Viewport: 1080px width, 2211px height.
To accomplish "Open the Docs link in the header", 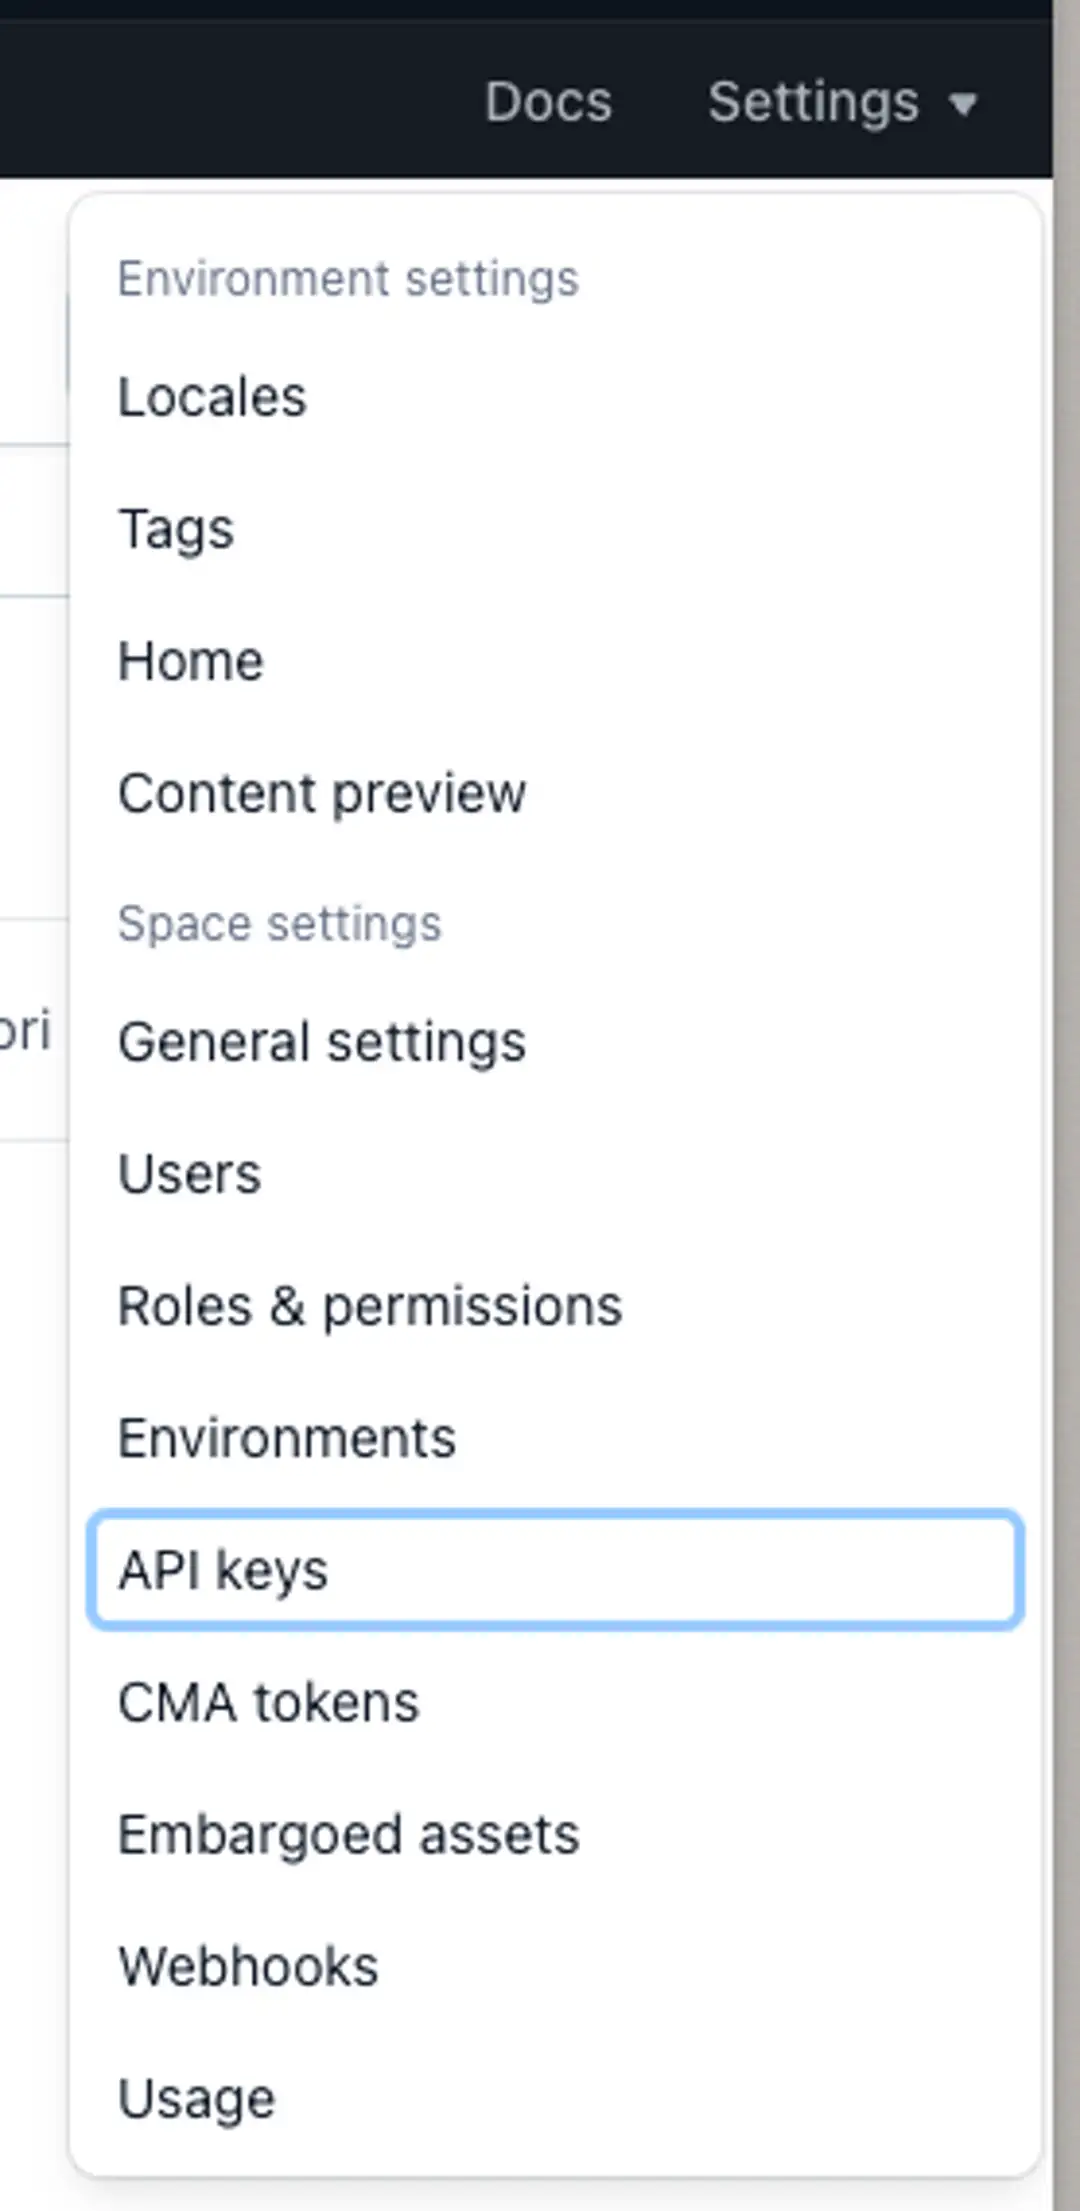I will (548, 102).
